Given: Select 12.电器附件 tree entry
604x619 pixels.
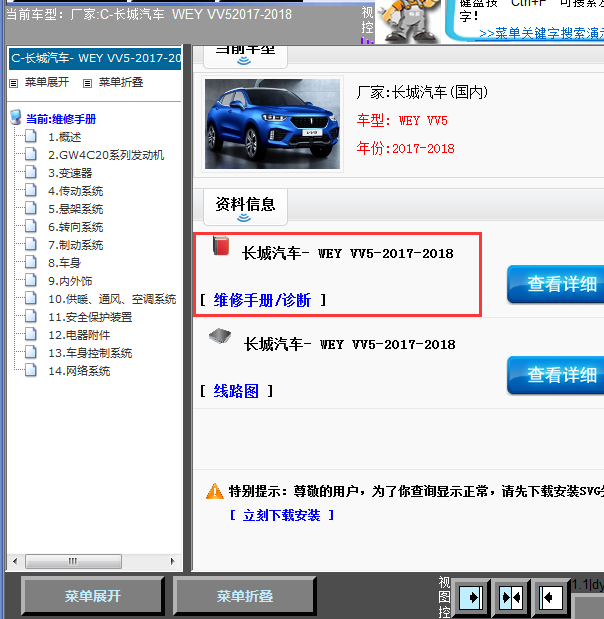Looking at the screenshot, I should click(79, 335).
